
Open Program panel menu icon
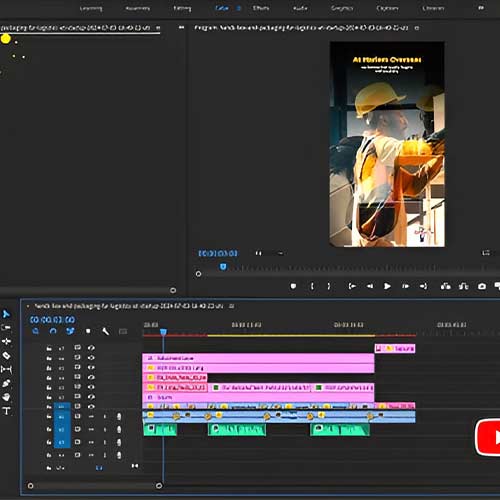pyautogui.click(x=416, y=28)
